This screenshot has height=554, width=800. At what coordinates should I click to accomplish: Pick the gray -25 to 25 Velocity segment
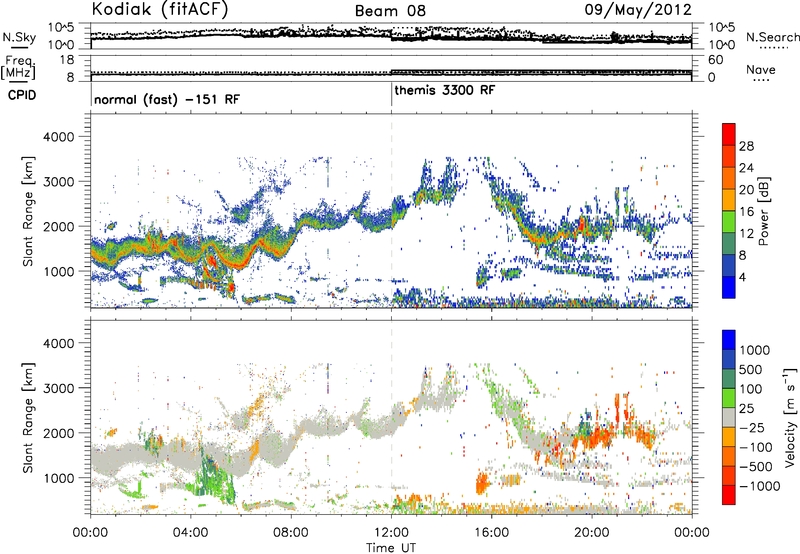729,417
